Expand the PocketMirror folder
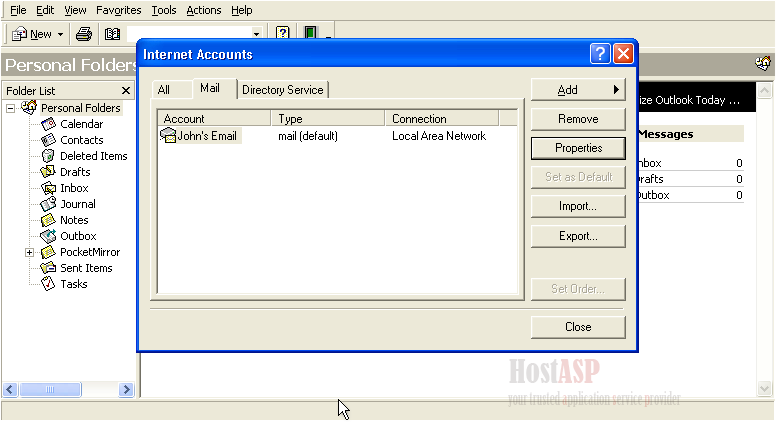Viewport: 776px width, 422px height. pos(30,252)
